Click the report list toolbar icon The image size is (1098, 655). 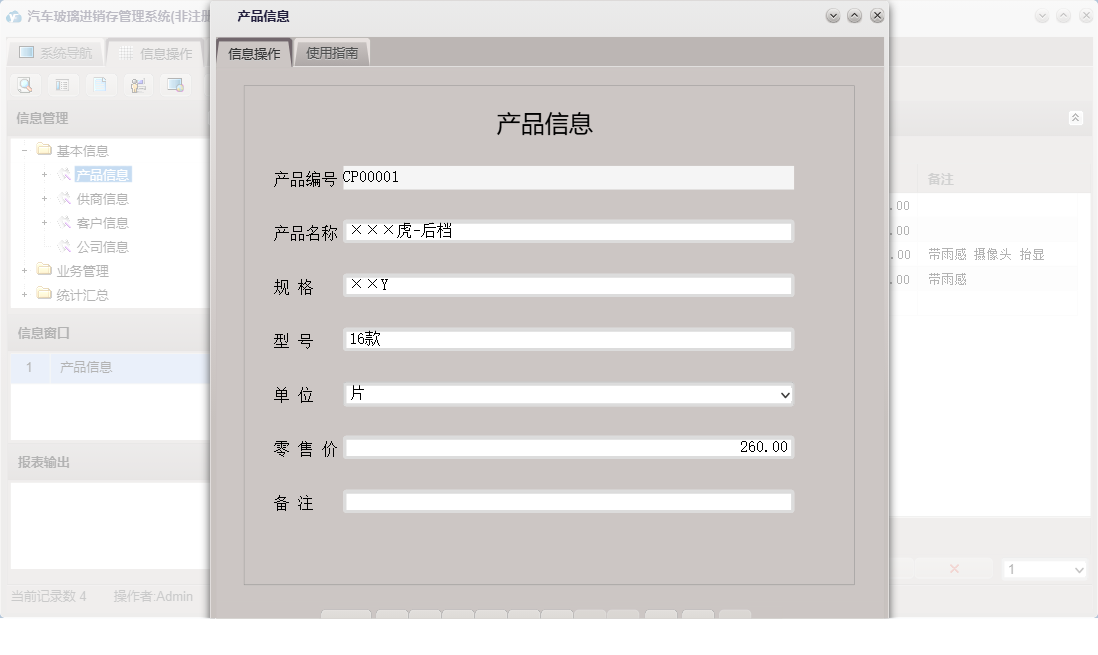click(62, 85)
